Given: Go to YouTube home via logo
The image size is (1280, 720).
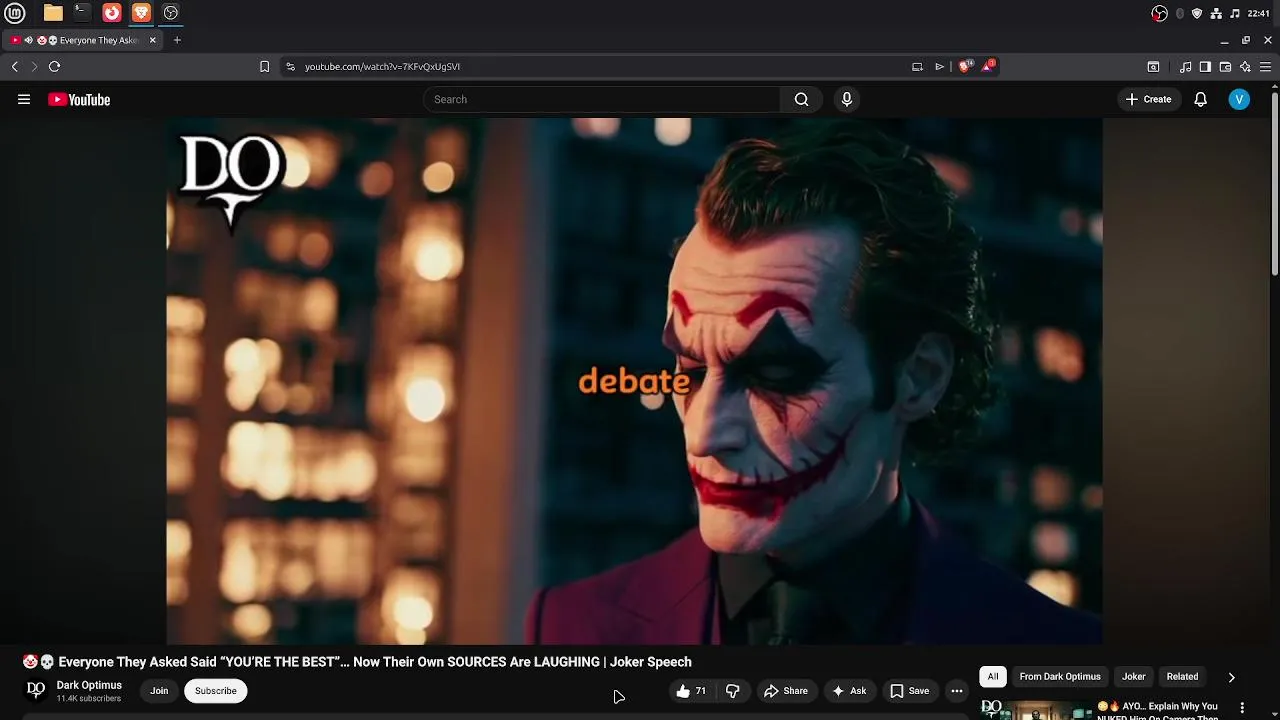Looking at the screenshot, I should pyautogui.click(x=79, y=99).
